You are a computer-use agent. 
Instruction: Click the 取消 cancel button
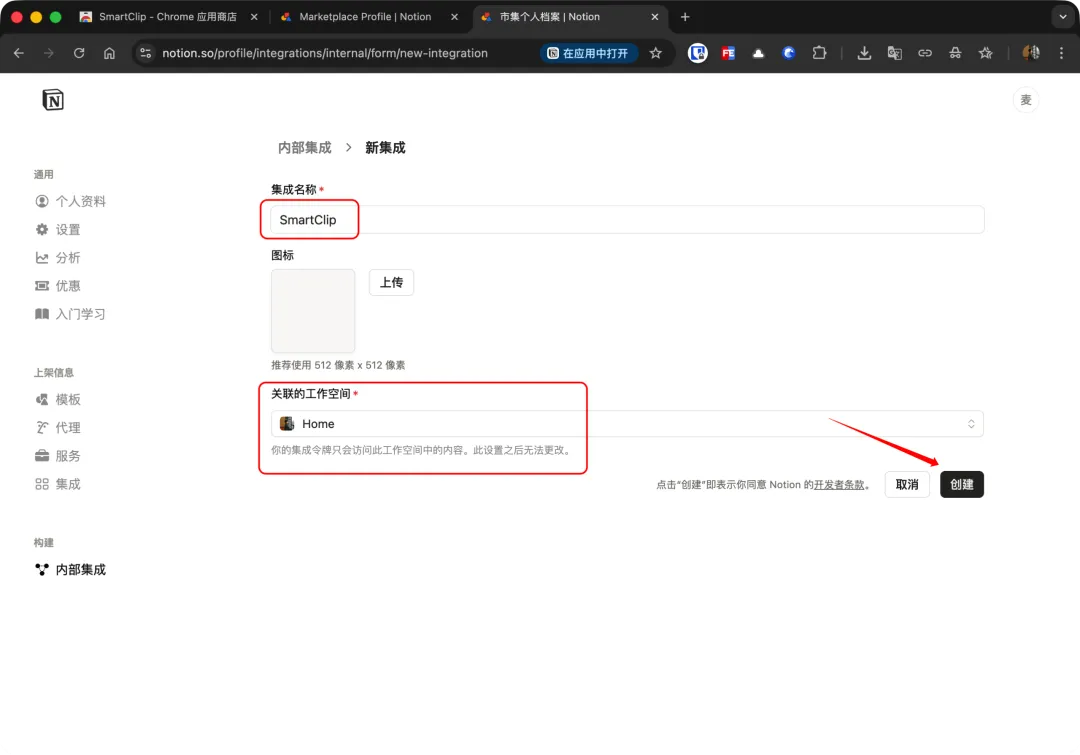point(907,484)
